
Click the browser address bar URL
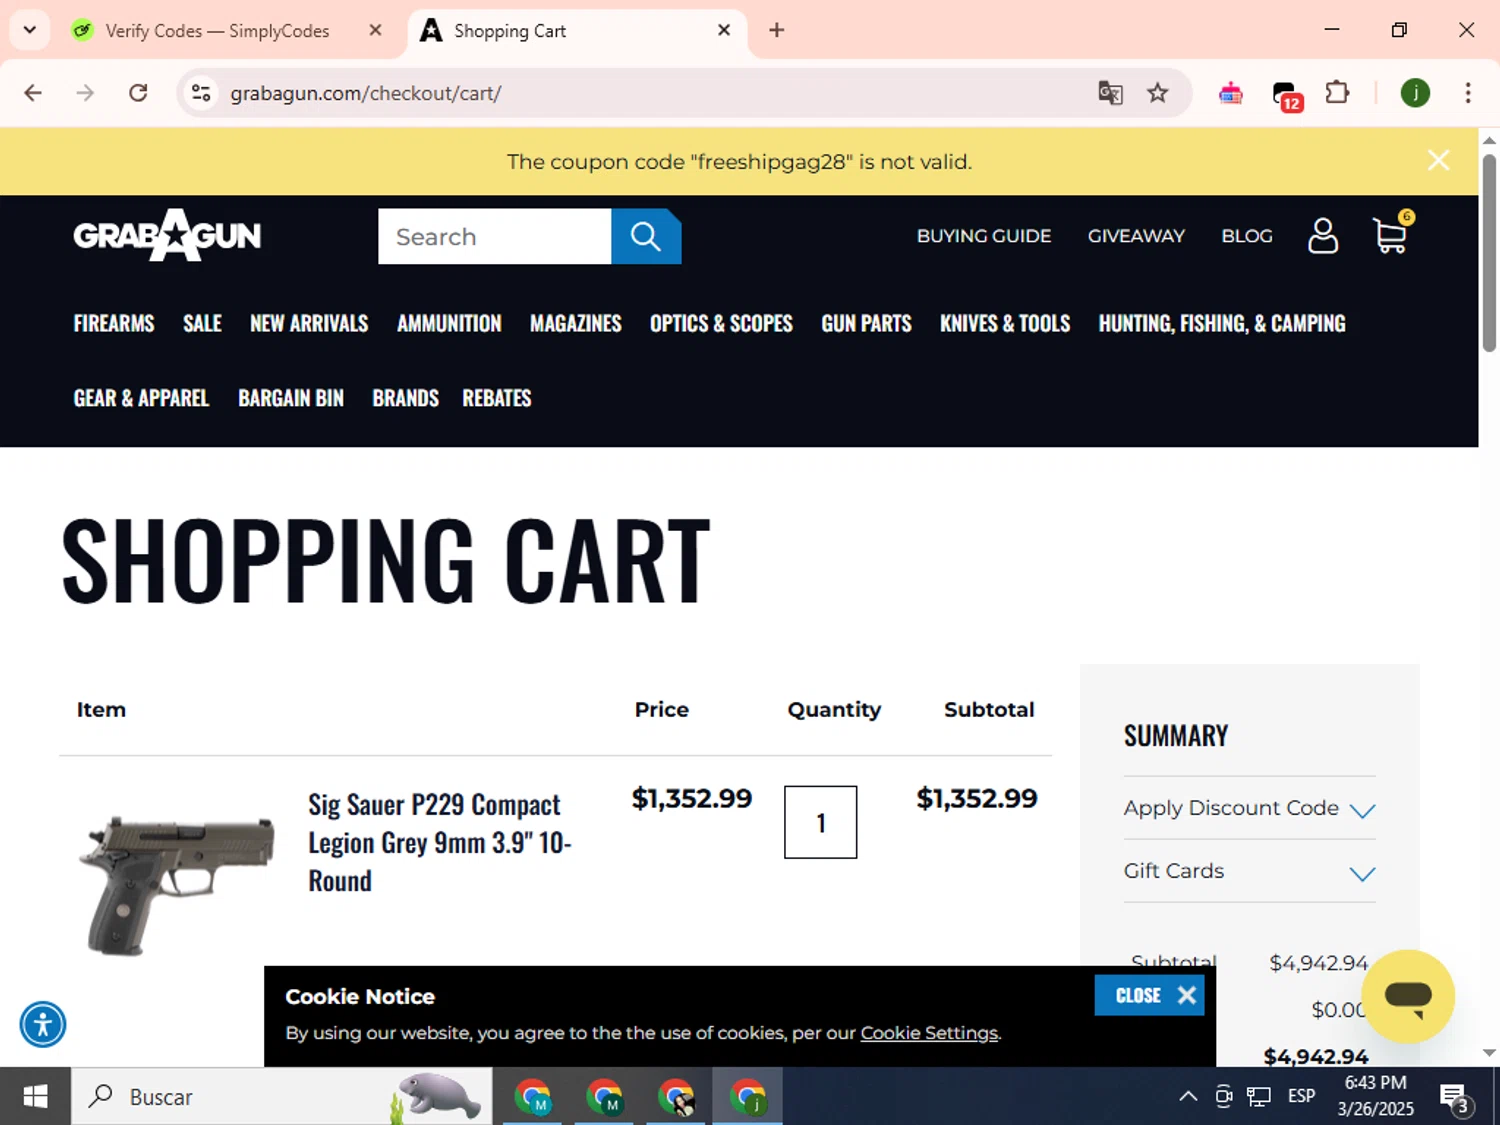coord(366,93)
